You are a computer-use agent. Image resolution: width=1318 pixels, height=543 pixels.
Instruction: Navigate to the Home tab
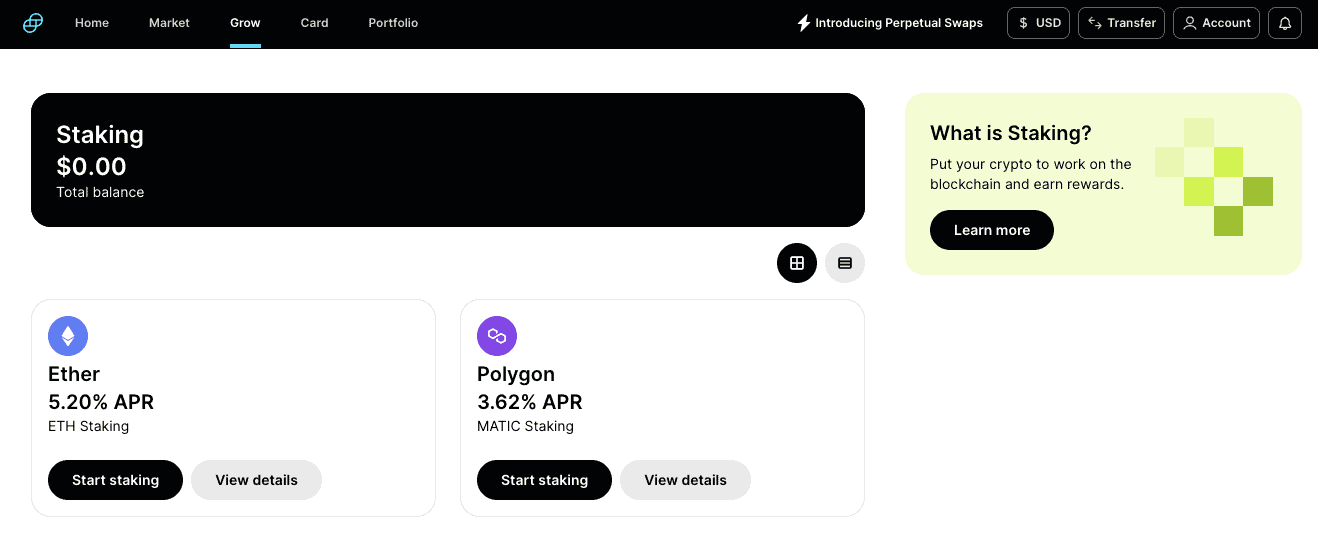(x=92, y=23)
